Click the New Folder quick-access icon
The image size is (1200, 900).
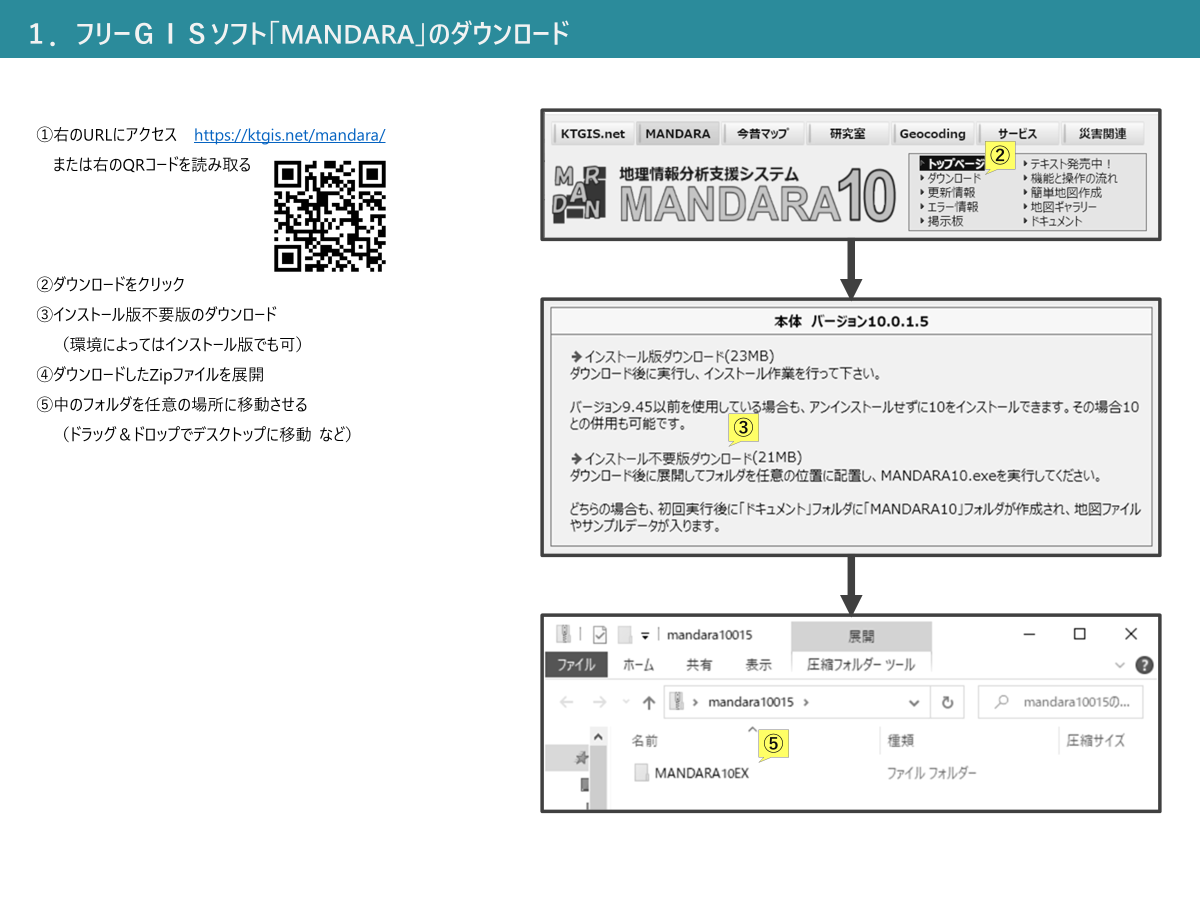(x=624, y=635)
